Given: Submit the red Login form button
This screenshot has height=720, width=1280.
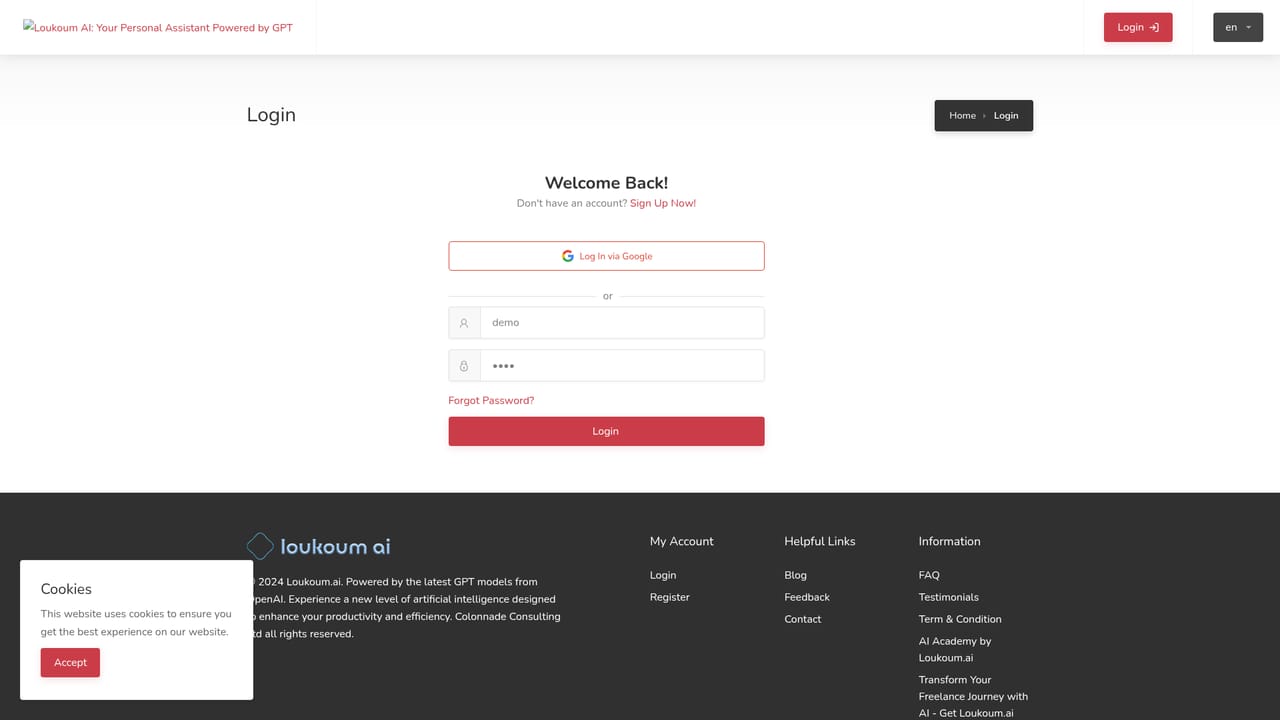Looking at the screenshot, I should click(x=606, y=431).
